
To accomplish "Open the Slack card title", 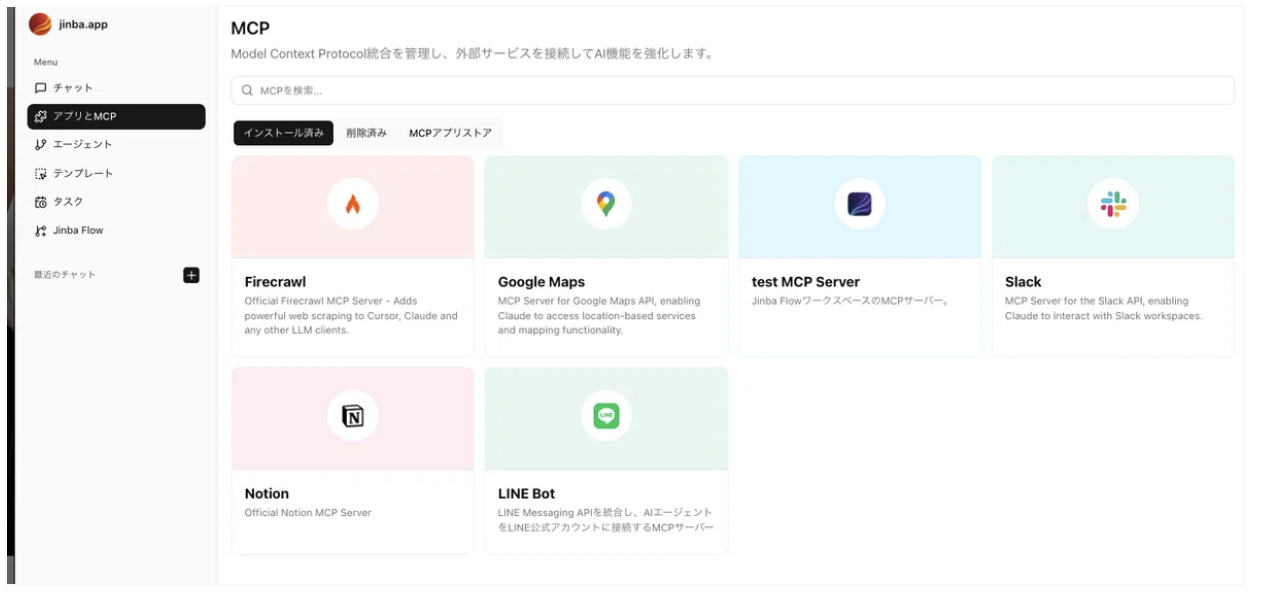I will pyautogui.click(x=1023, y=282).
